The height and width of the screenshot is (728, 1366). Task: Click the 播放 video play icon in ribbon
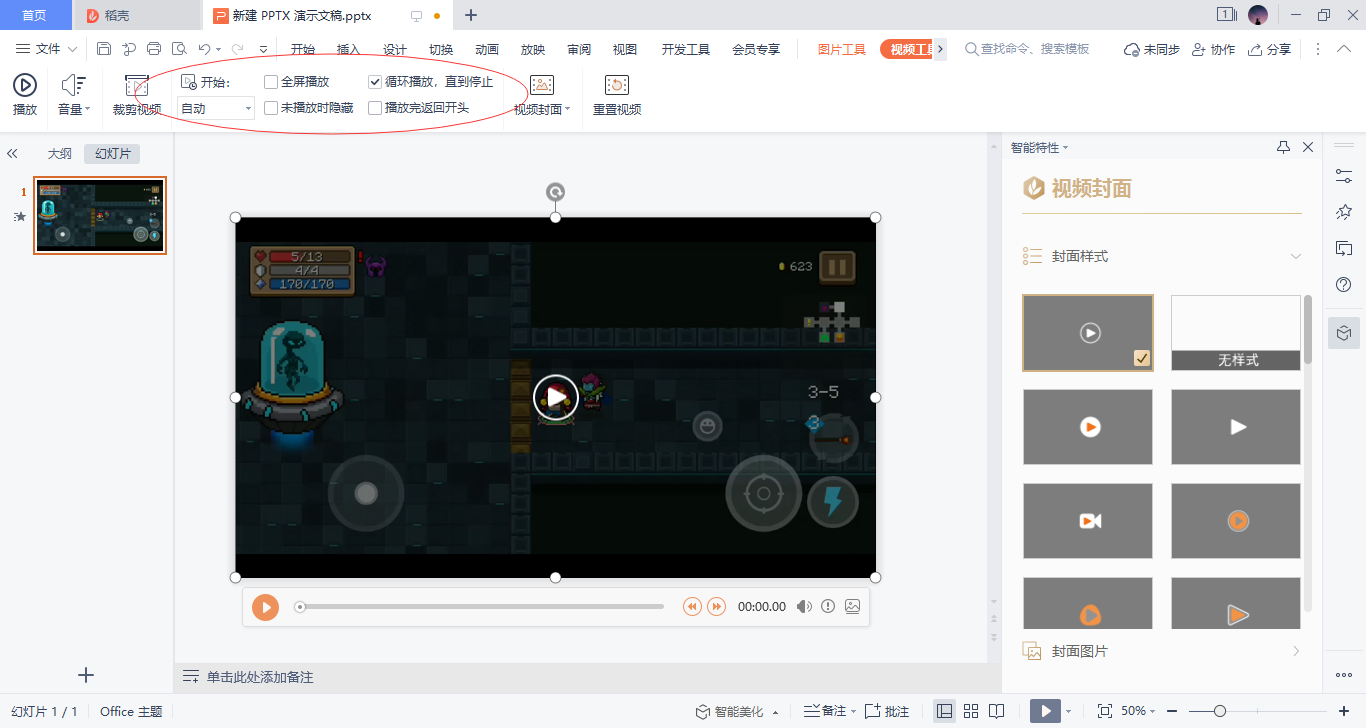coord(25,86)
